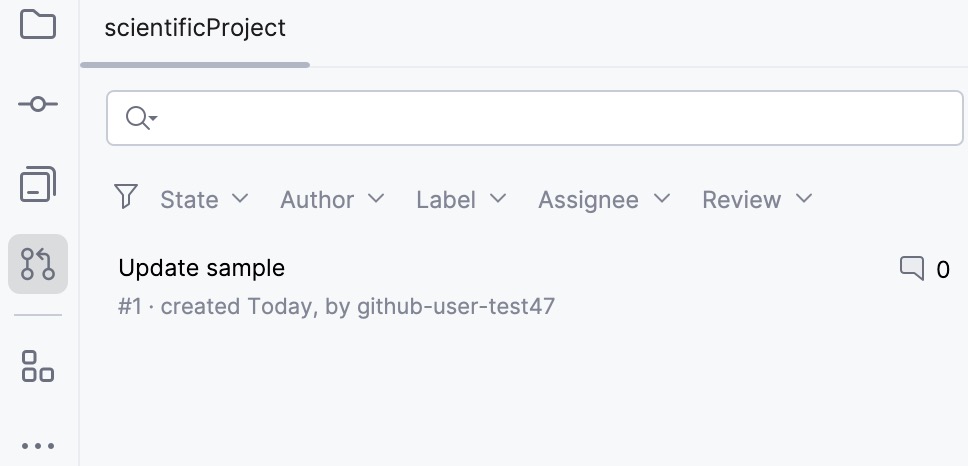Click the search magnifier history icon
Screen dimensions: 968x466
pos(141,119)
